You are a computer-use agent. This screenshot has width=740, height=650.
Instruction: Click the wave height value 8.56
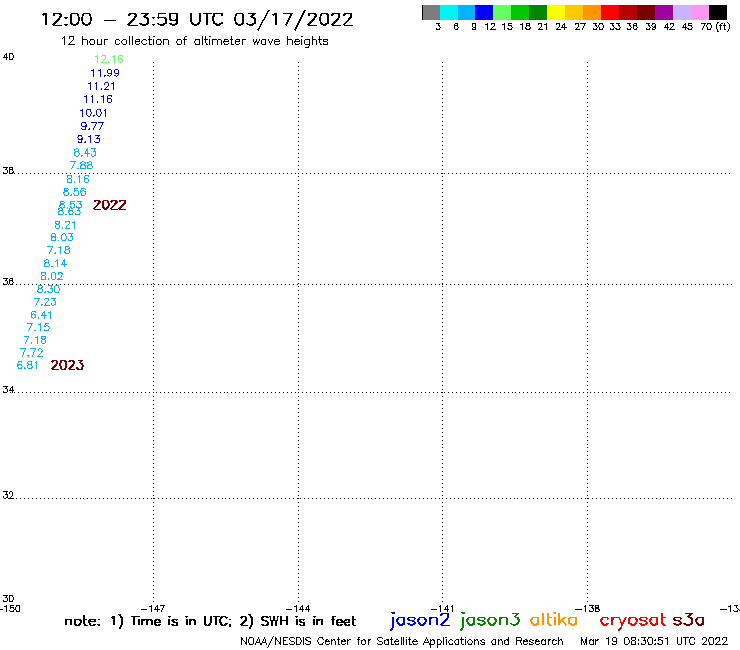click(75, 192)
